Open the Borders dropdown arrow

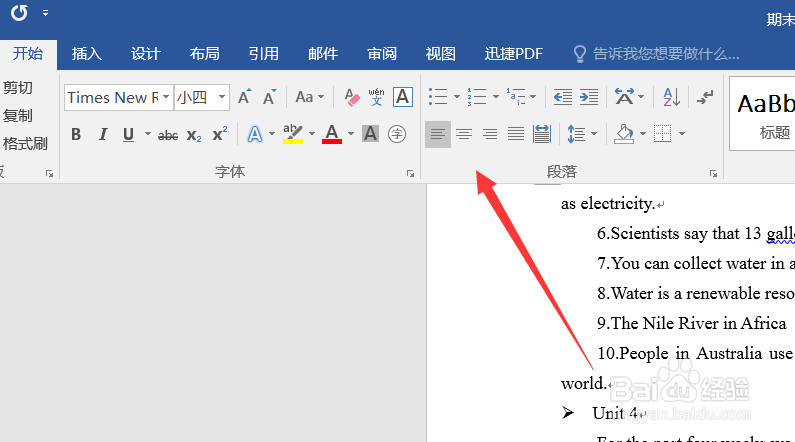coord(682,134)
